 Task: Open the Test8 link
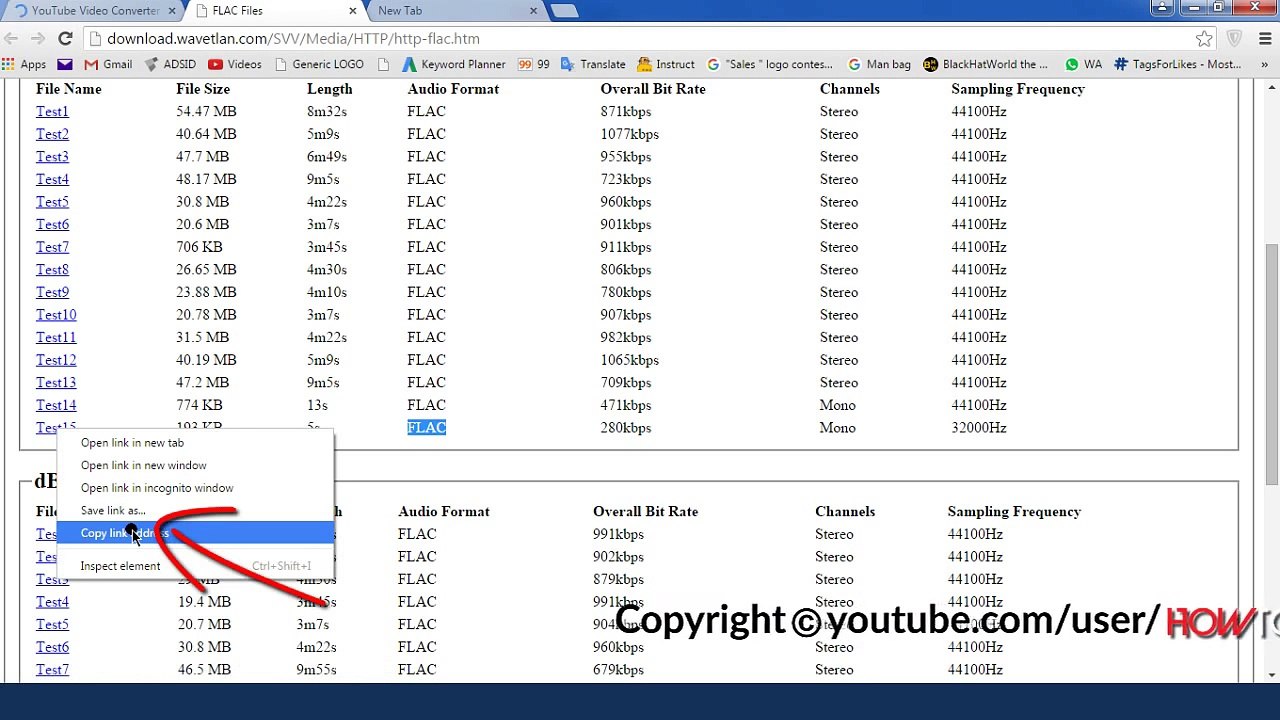(52, 270)
